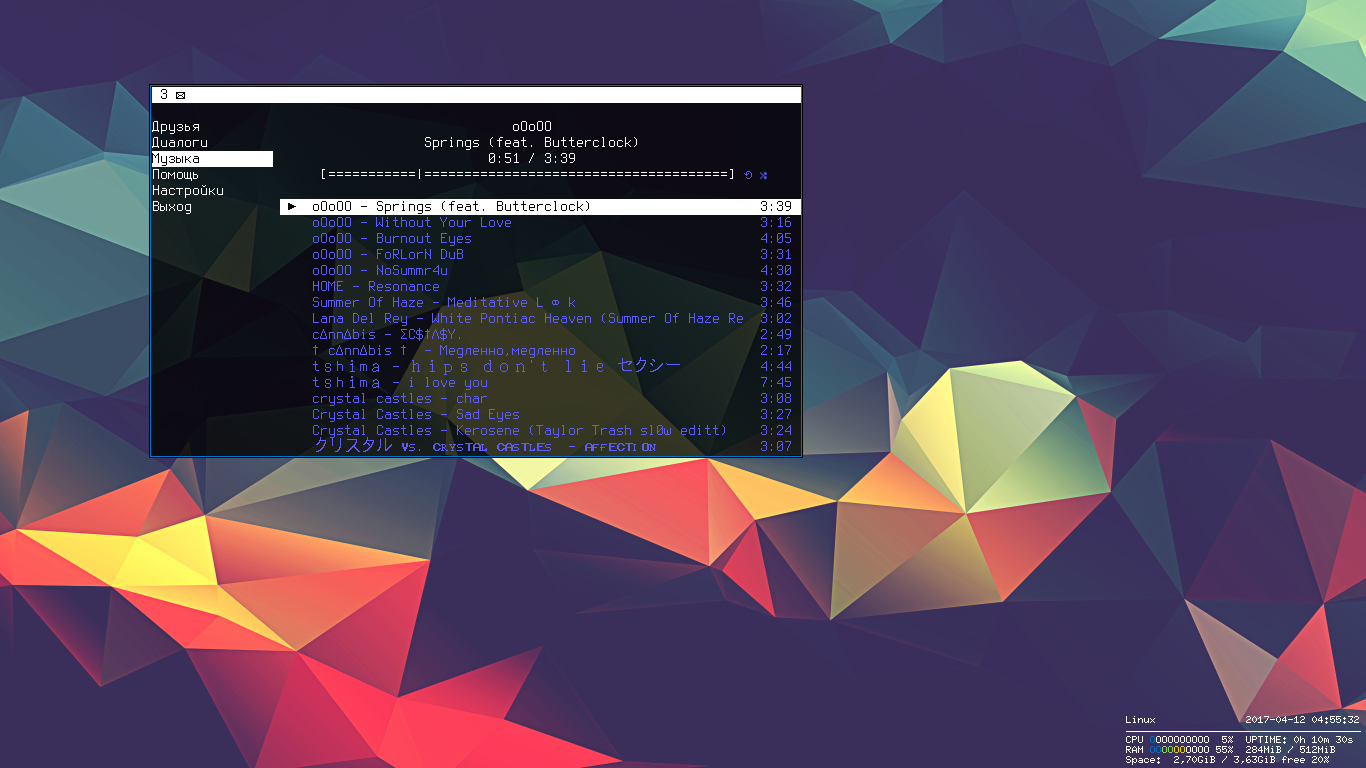
Task: Play Crystal Castles - Kerosene track
Action: 541,431
